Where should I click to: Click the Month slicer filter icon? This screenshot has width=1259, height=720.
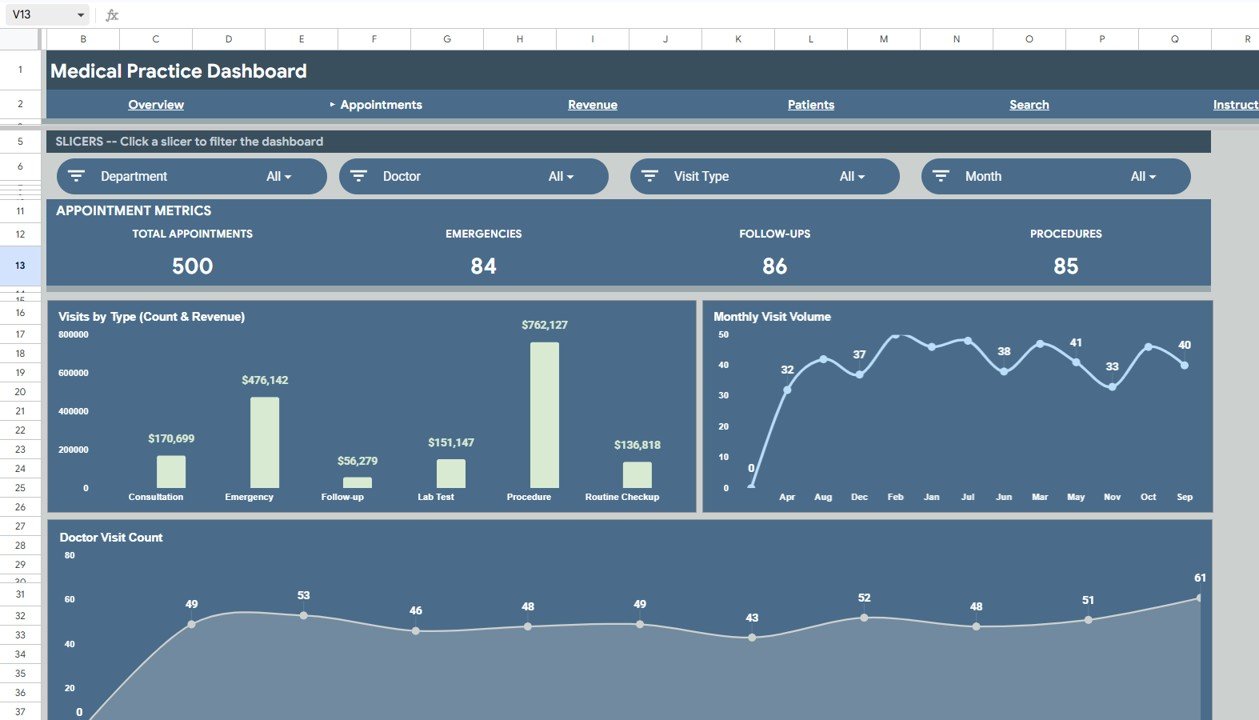(x=940, y=175)
